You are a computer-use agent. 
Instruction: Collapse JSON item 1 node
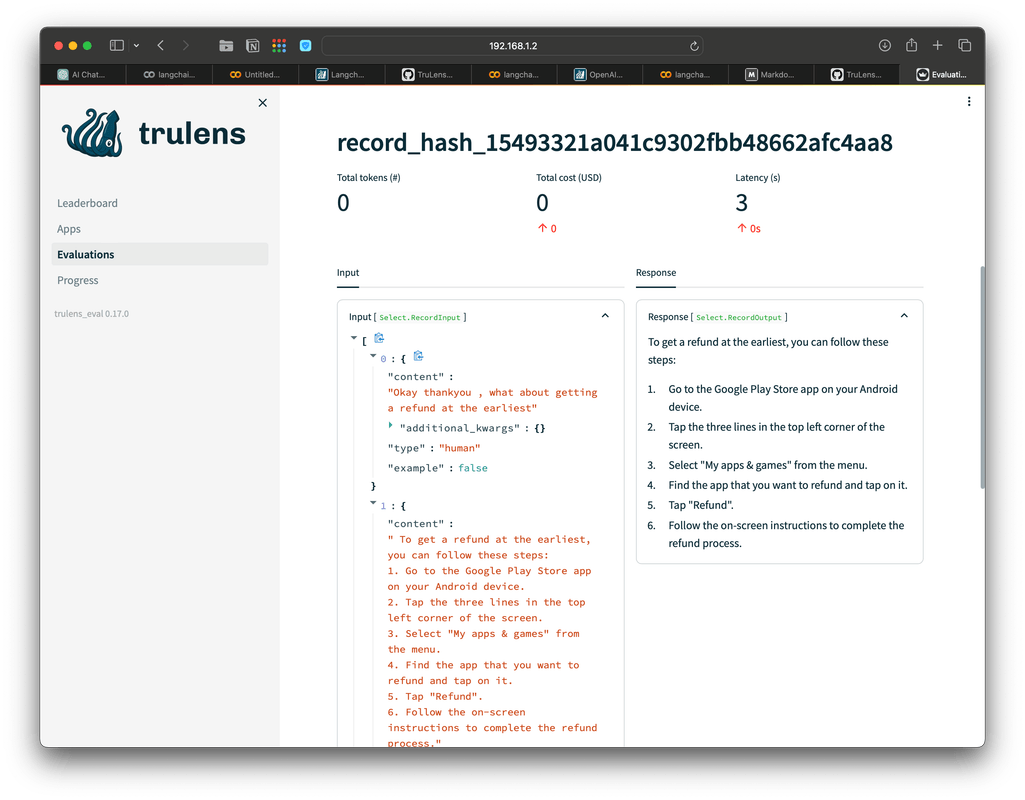[373, 504]
